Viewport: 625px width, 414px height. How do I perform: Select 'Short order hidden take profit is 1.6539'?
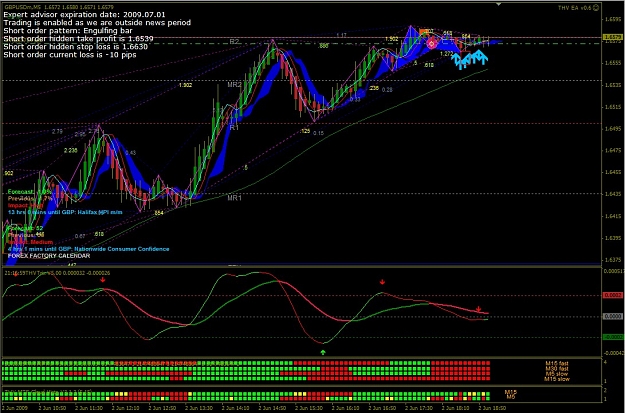point(78,39)
